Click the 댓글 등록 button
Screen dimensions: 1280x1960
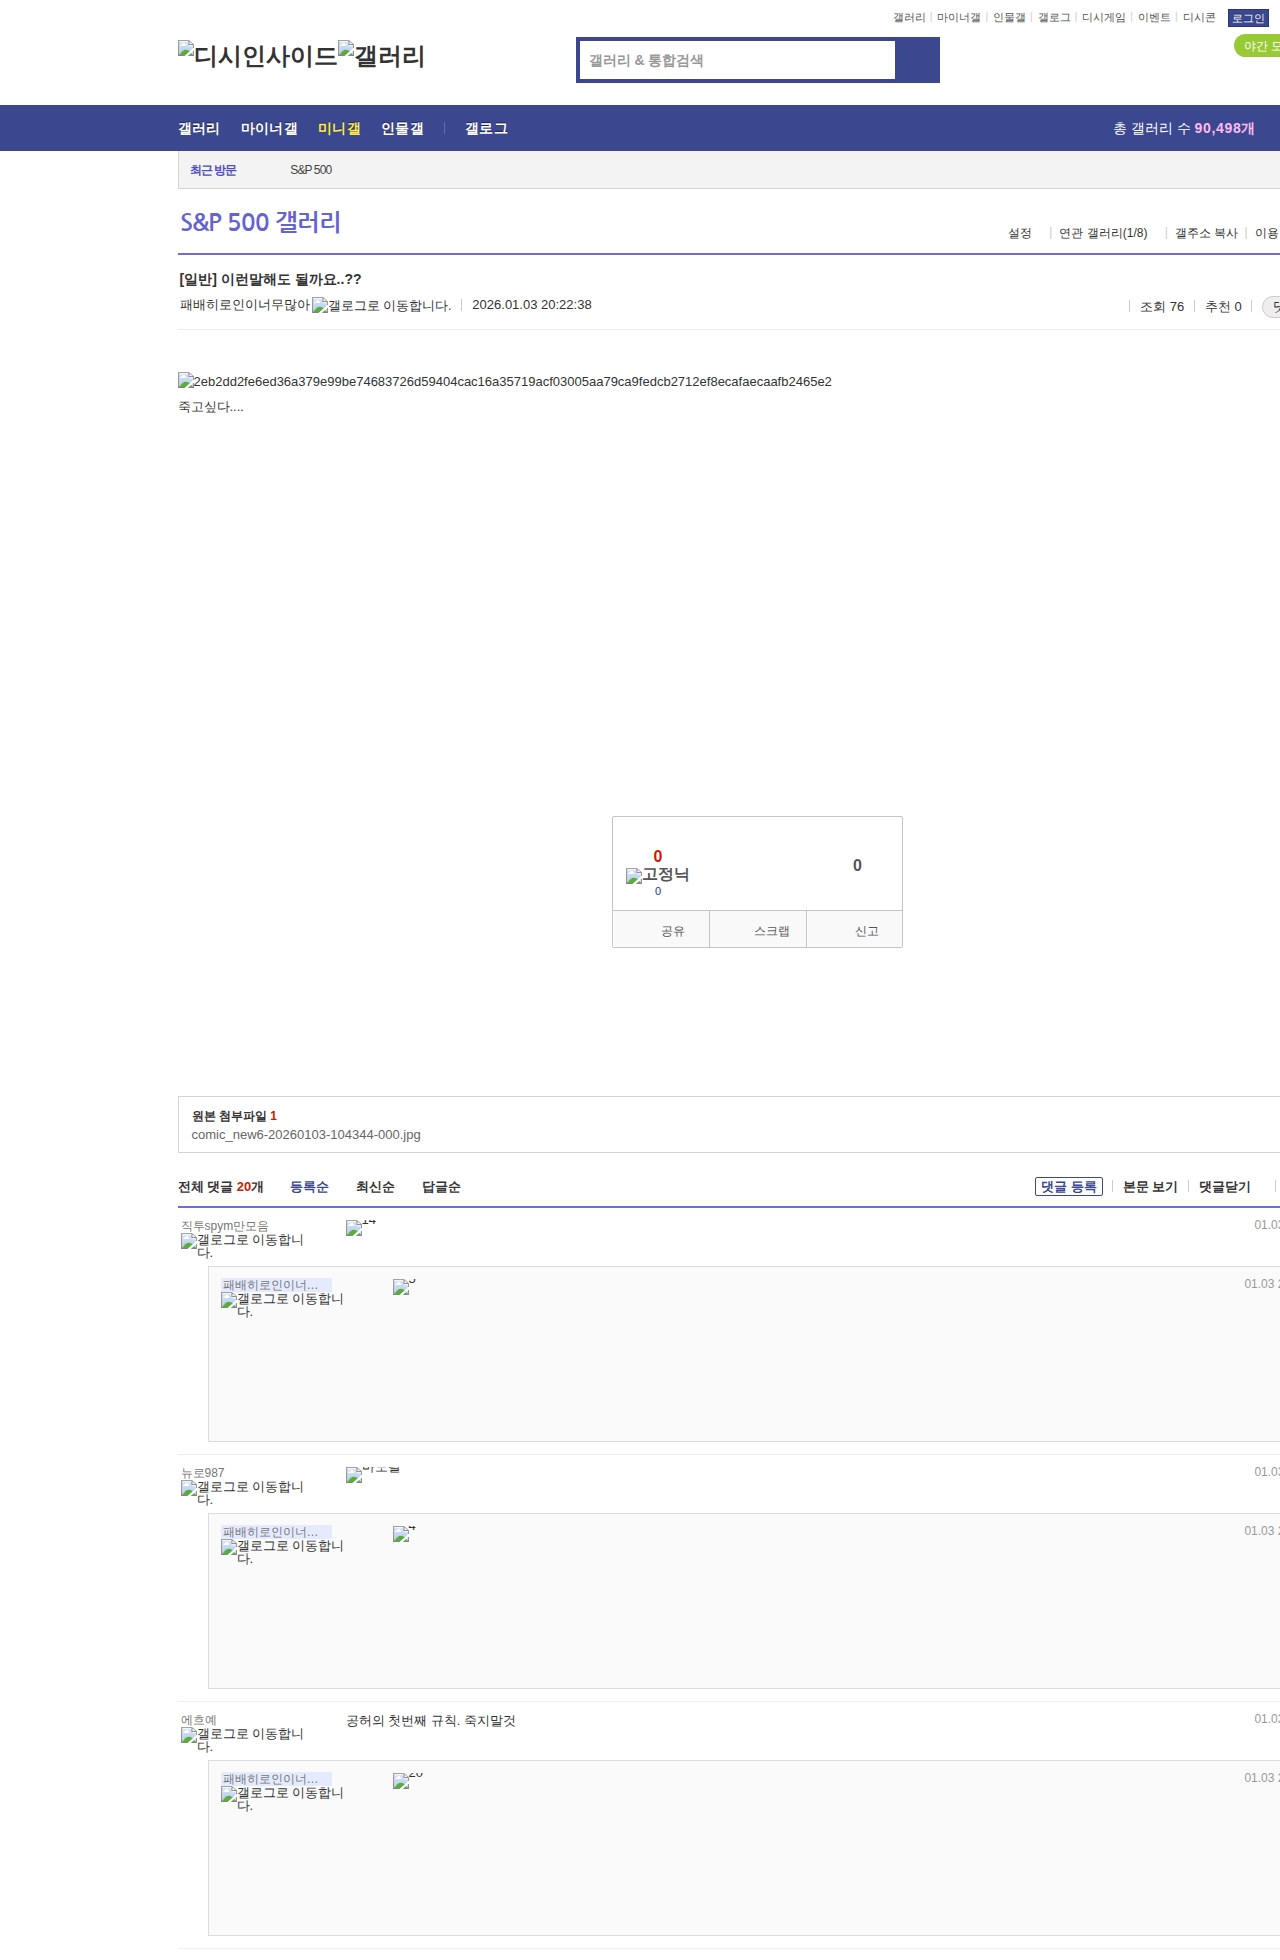pos(1068,1187)
